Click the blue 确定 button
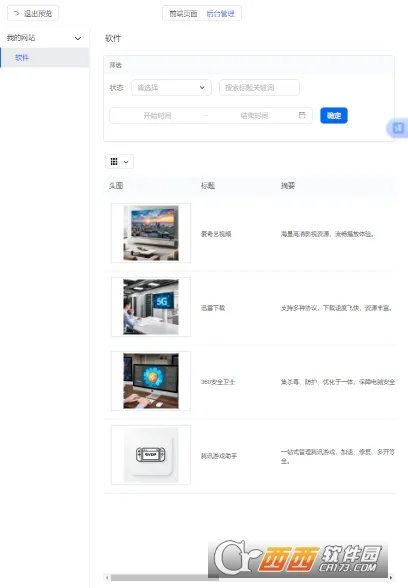Viewport: 408px width, 588px height. (334, 116)
